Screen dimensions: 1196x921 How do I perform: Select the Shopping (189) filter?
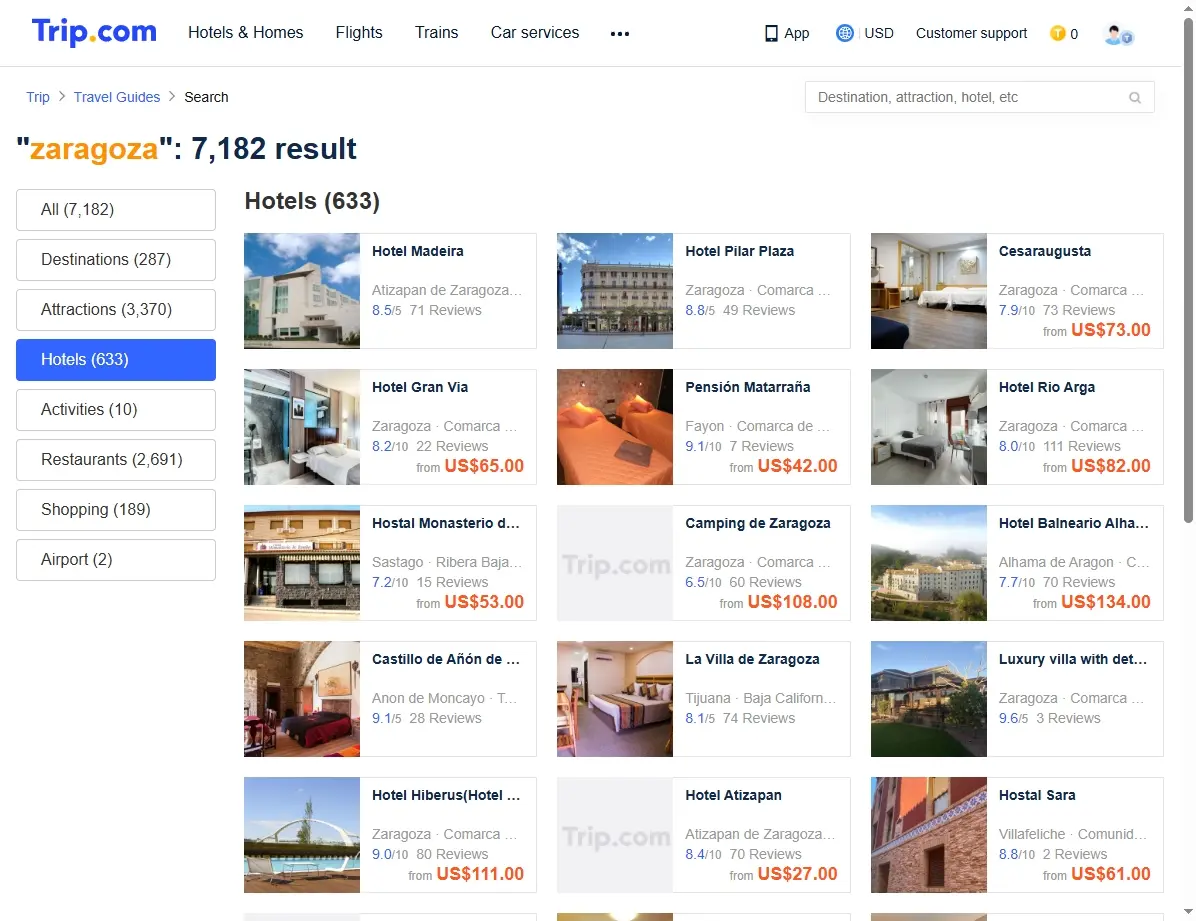click(x=116, y=510)
